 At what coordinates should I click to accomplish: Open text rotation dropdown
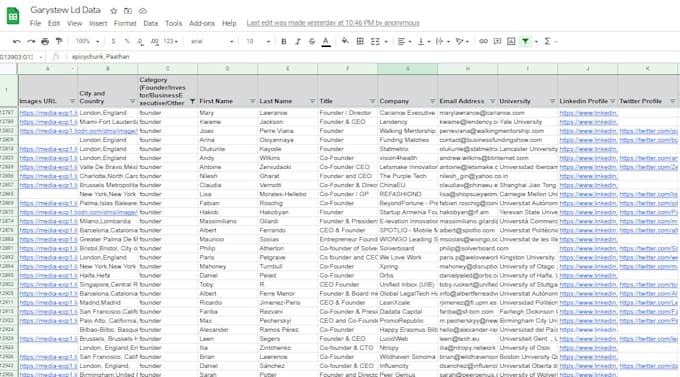[x=462, y=41]
